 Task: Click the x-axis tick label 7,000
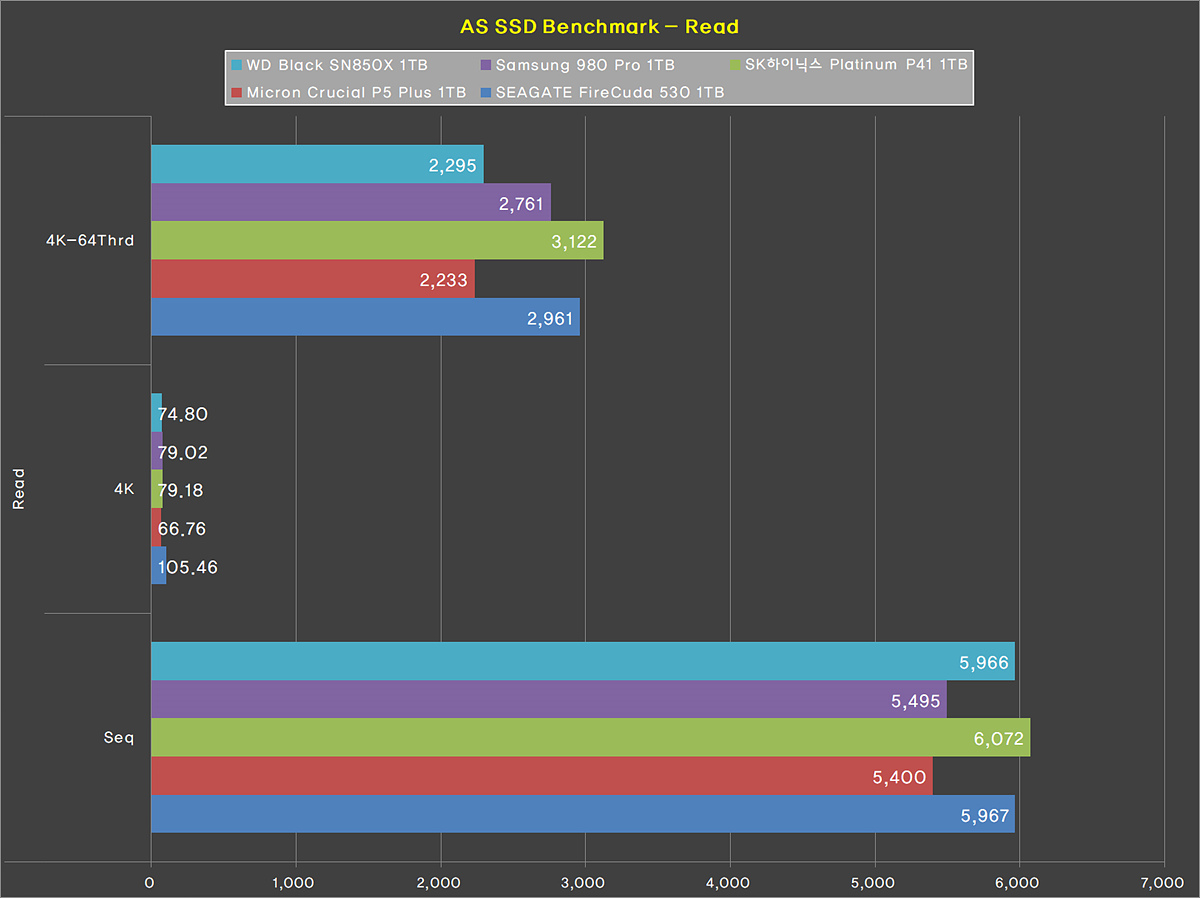pos(1162,882)
